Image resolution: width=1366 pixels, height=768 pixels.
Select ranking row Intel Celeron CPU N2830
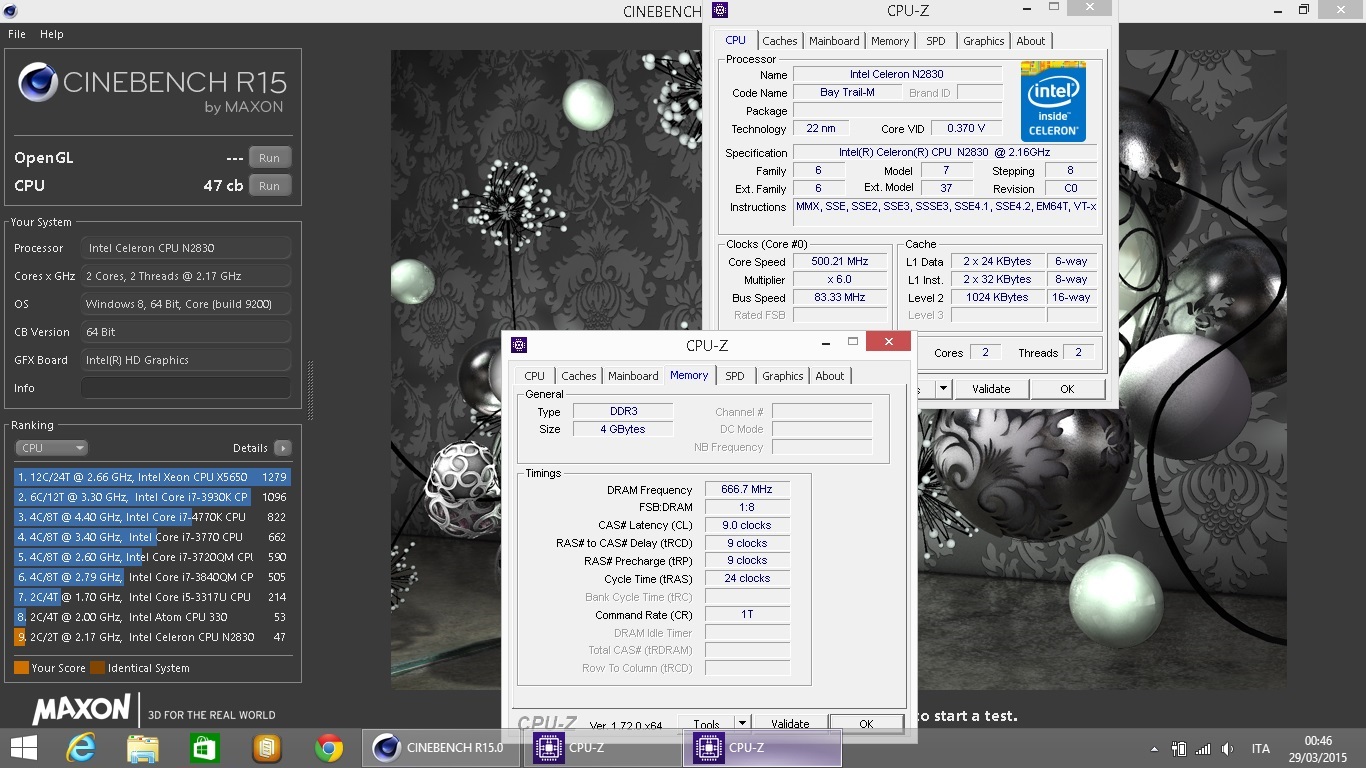(x=152, y=637)
